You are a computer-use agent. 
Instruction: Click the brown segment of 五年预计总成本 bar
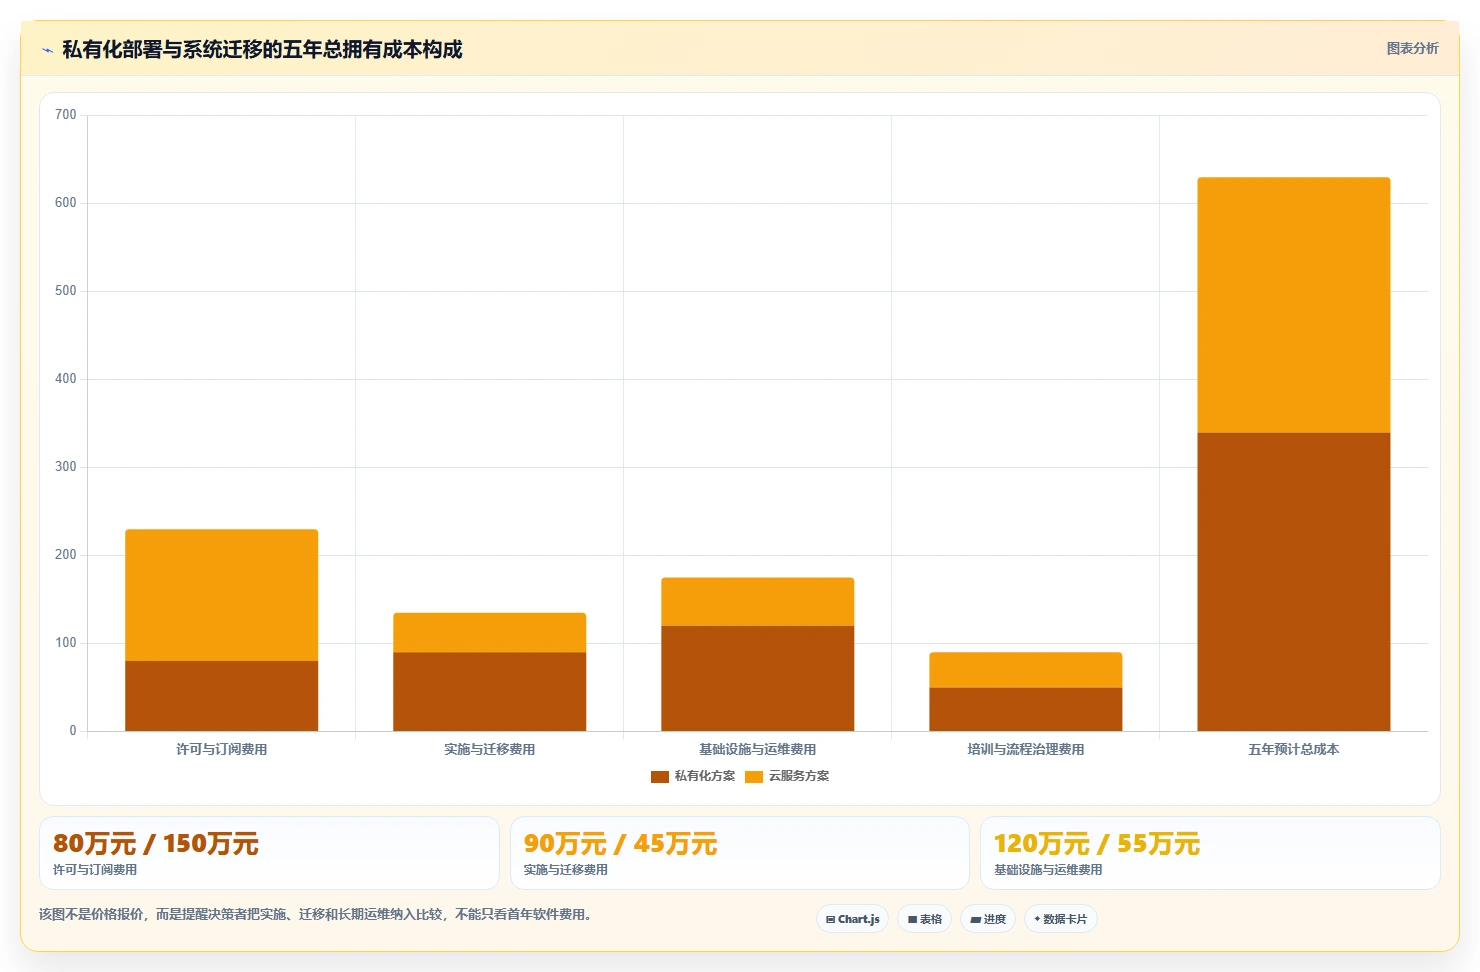1294,582
